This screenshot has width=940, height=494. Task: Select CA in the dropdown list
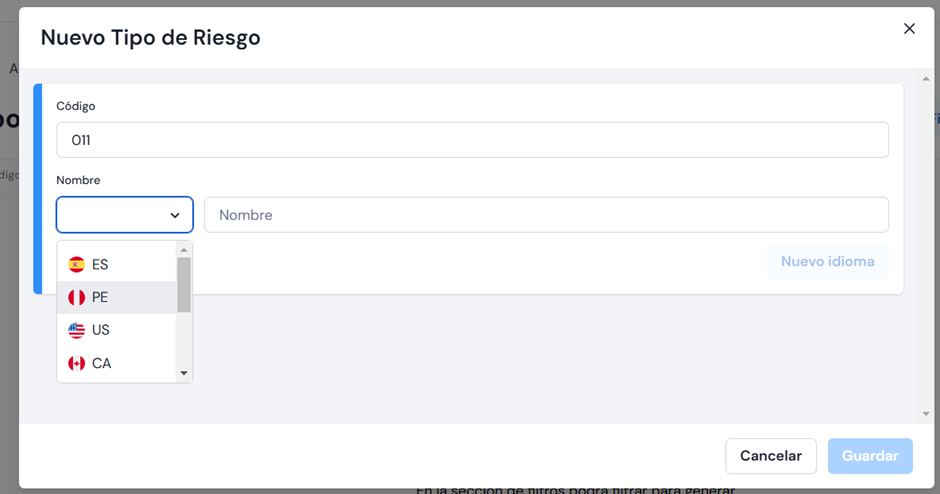click(116, 363)
